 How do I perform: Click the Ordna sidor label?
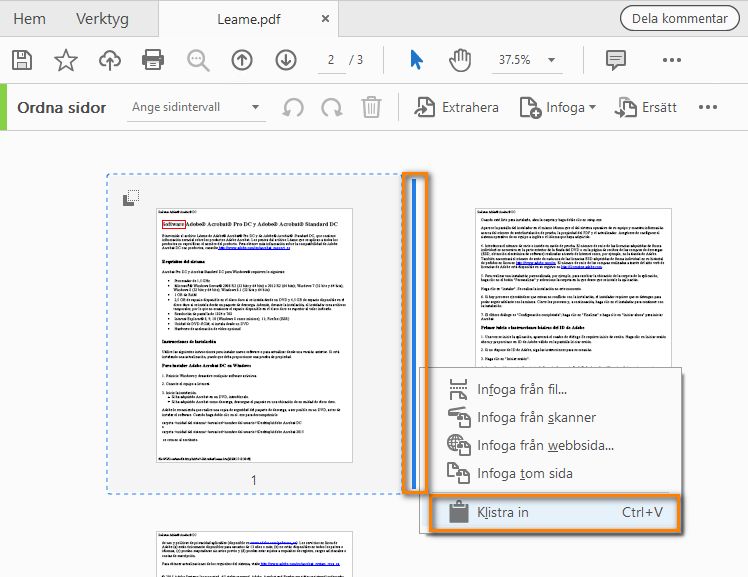(62, 107)
